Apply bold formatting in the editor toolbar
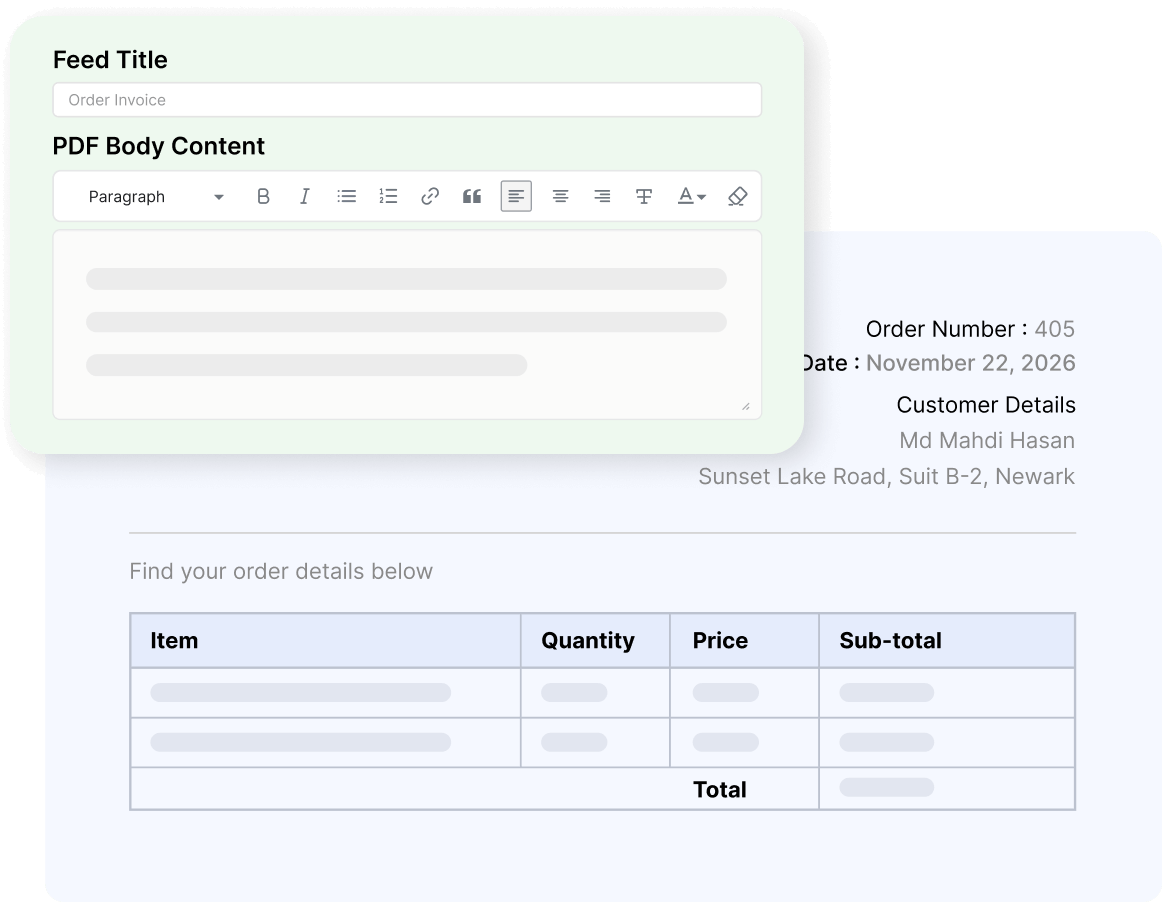The height and width of the screenshot is (920, 1172). [x=263, y=196]
